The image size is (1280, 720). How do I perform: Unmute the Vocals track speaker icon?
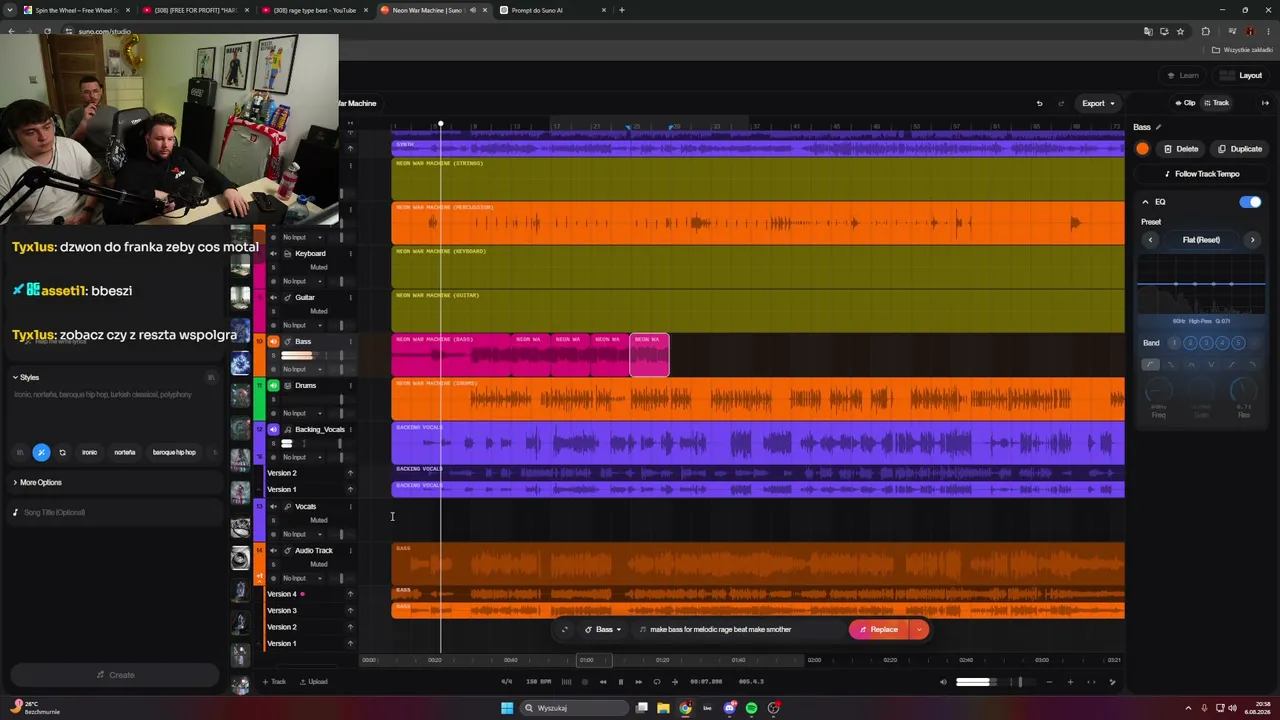point(273,507)
